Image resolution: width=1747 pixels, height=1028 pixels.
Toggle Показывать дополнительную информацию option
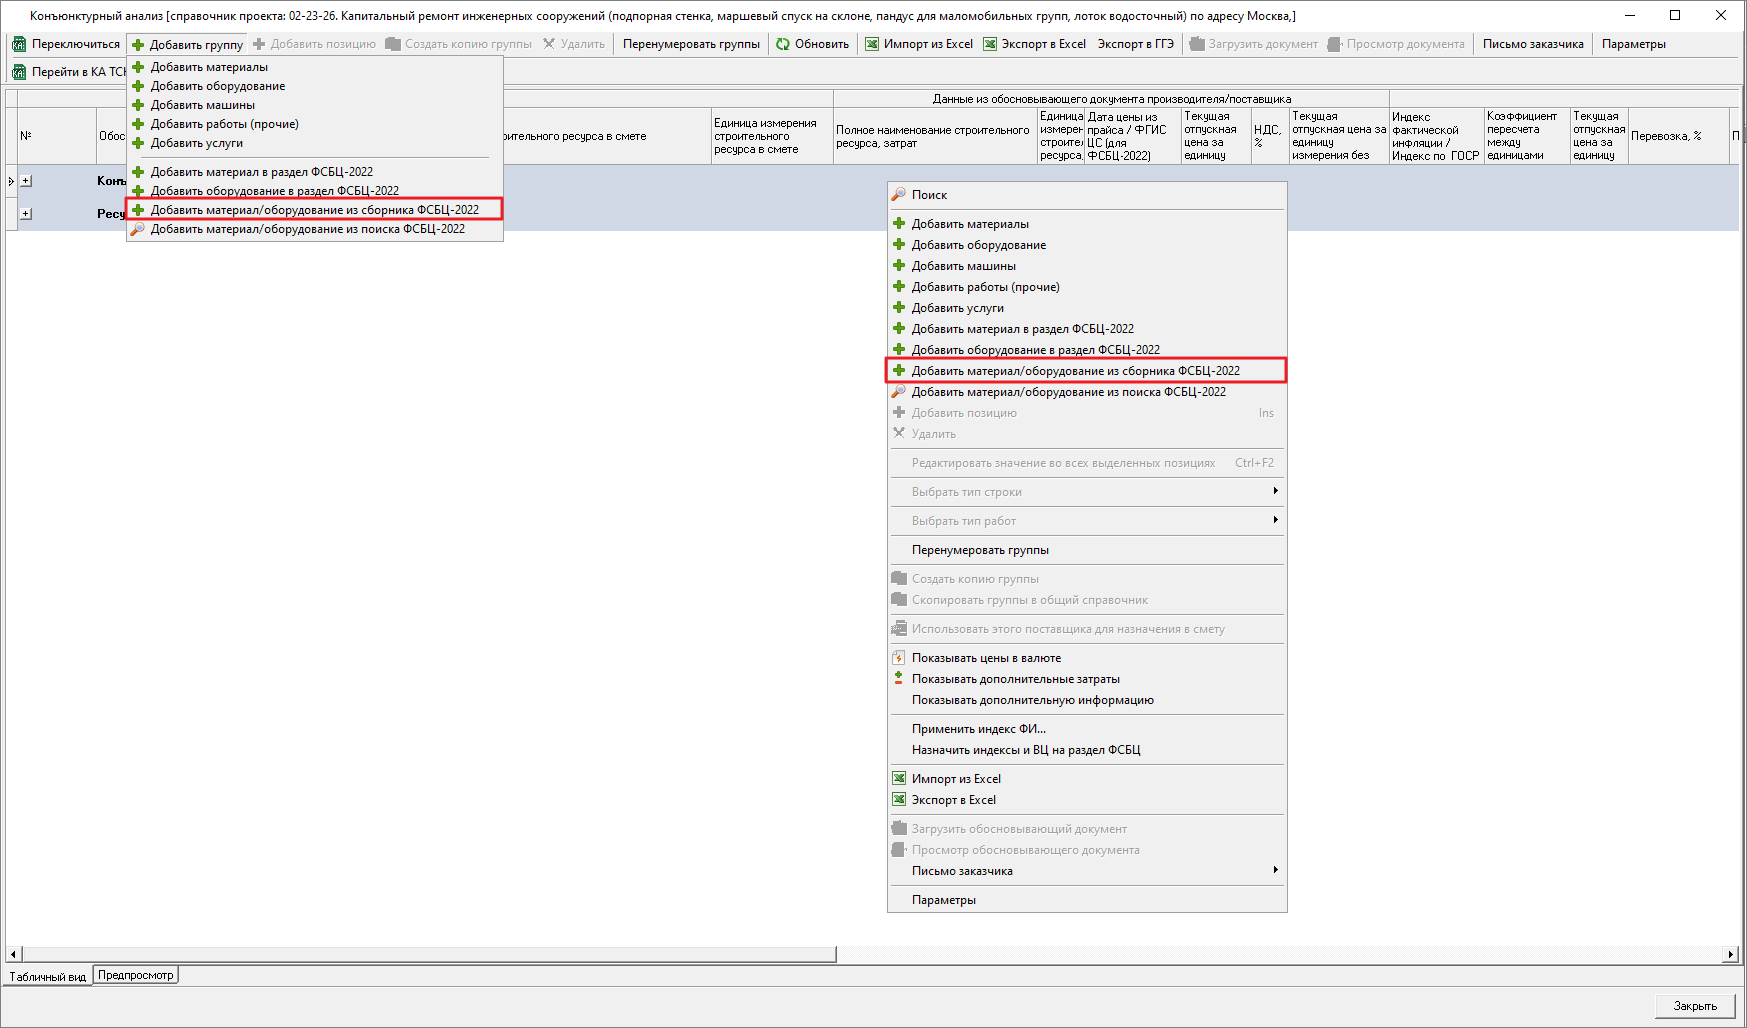(x=1032, y=700)
